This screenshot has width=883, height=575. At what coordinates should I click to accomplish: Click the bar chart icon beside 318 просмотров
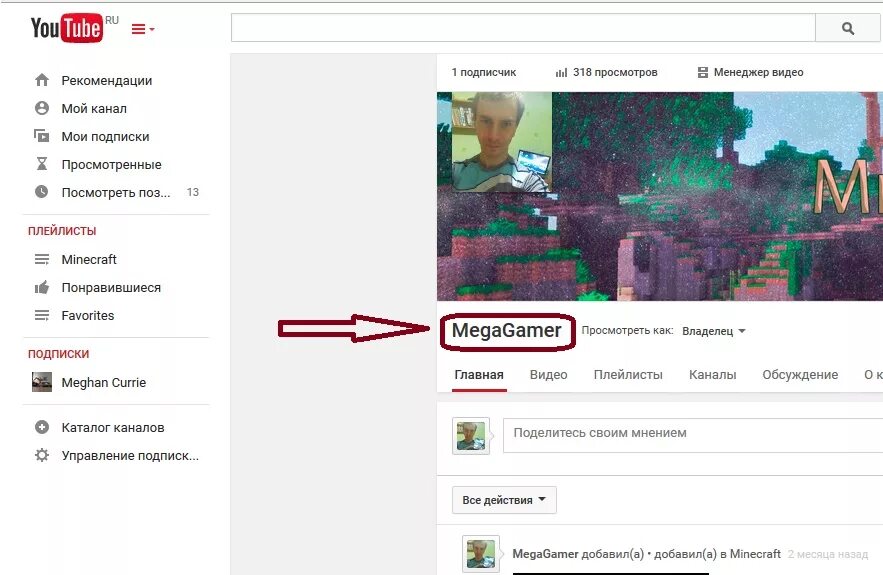561,73
